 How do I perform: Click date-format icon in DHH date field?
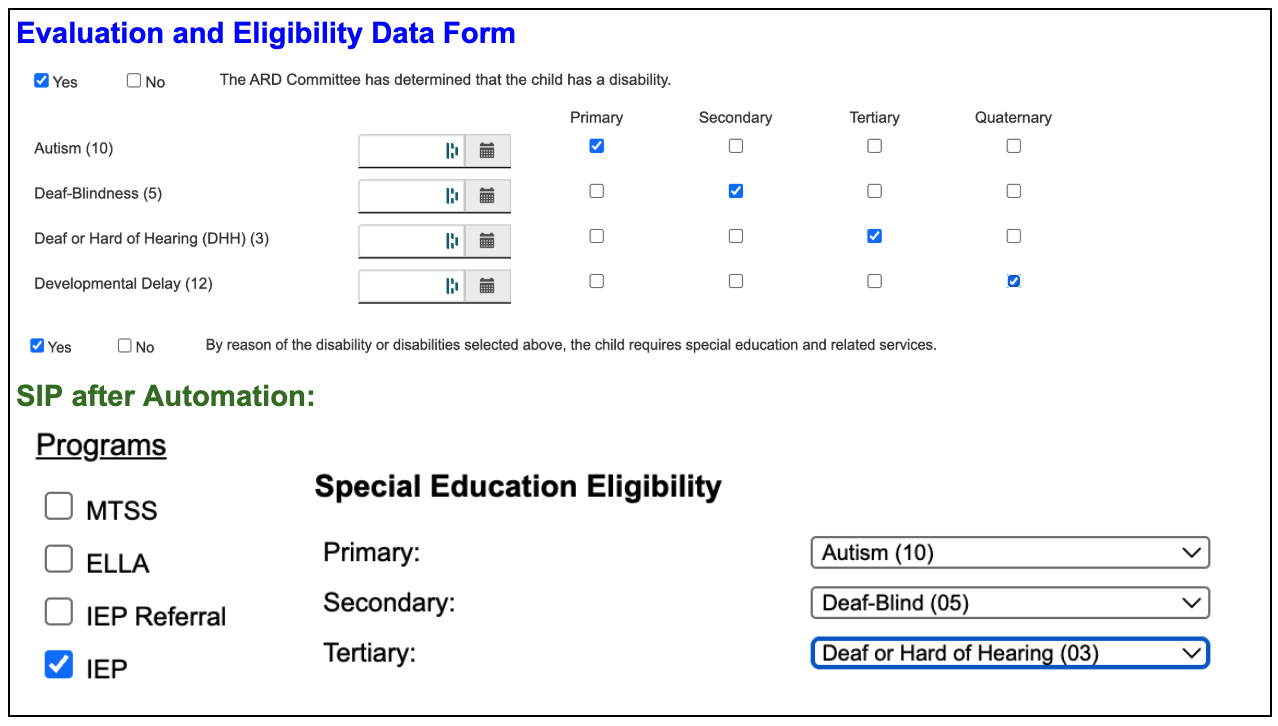(452, 241)
